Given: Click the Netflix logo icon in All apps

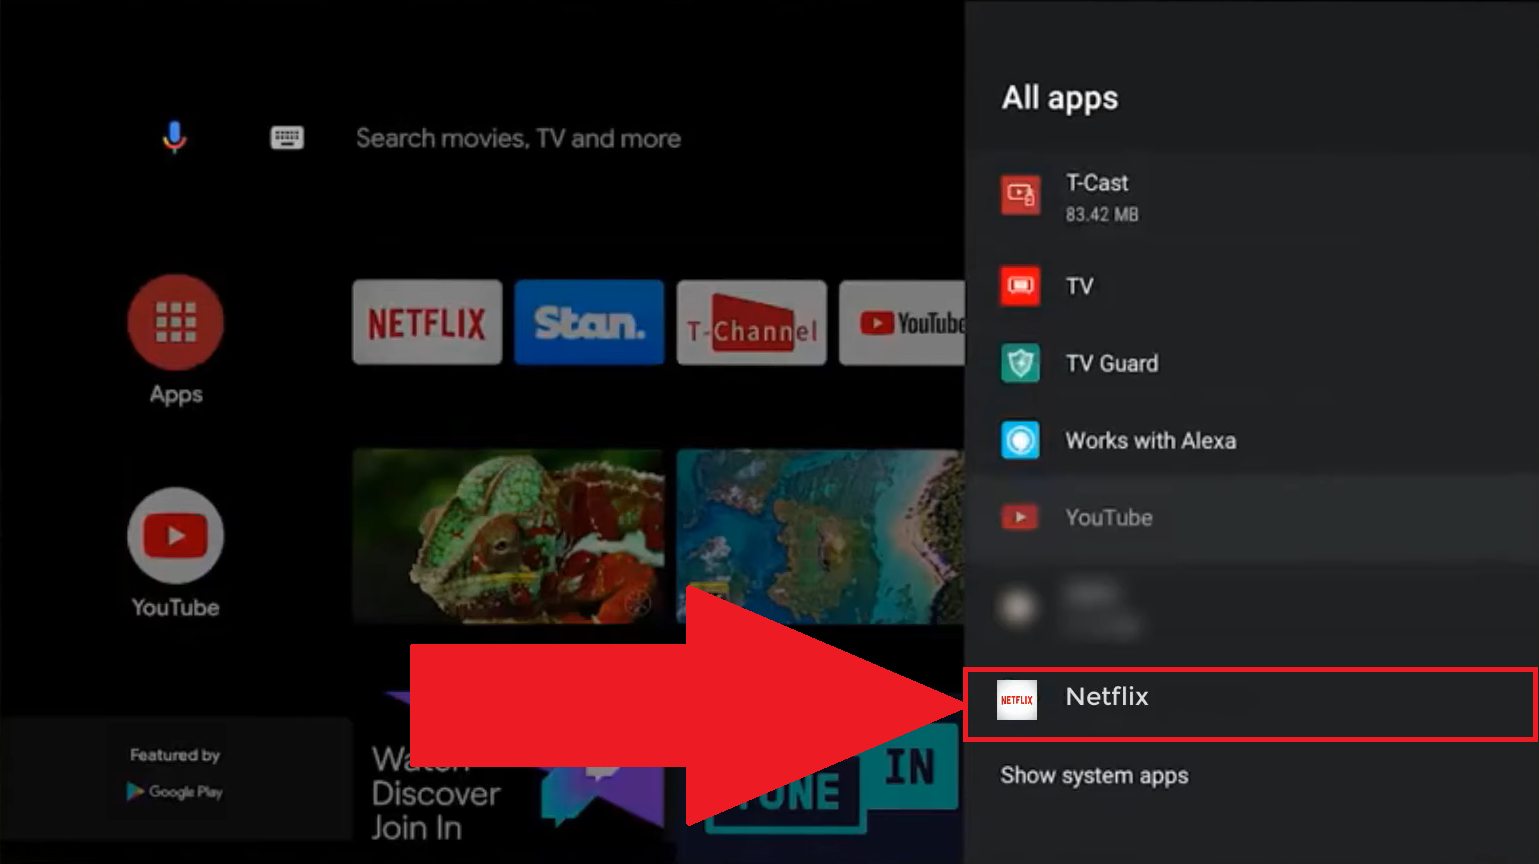Looking at the screenshot, I should (1017, 700).
